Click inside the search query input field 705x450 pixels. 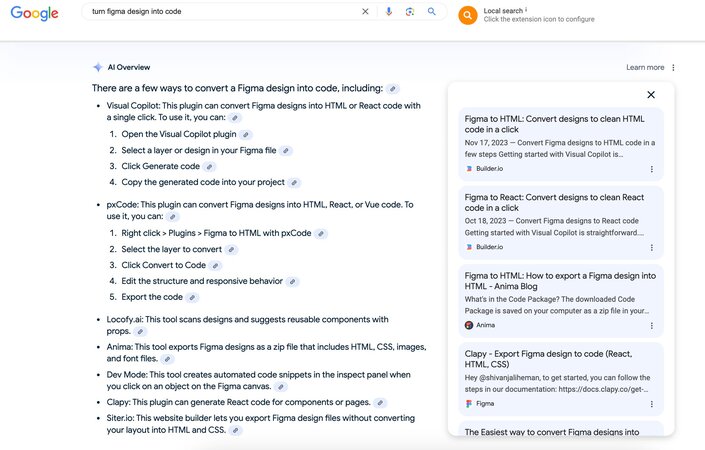tap(220, 12)
